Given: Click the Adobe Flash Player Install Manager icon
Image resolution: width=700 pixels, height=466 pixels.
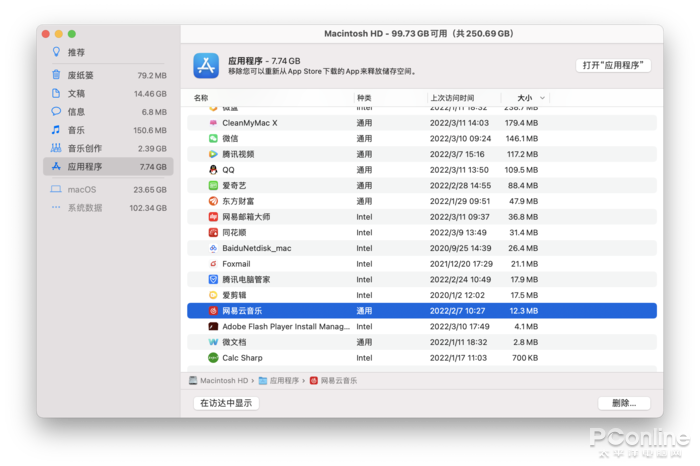Looking at the screenshot, I should 213,326.
